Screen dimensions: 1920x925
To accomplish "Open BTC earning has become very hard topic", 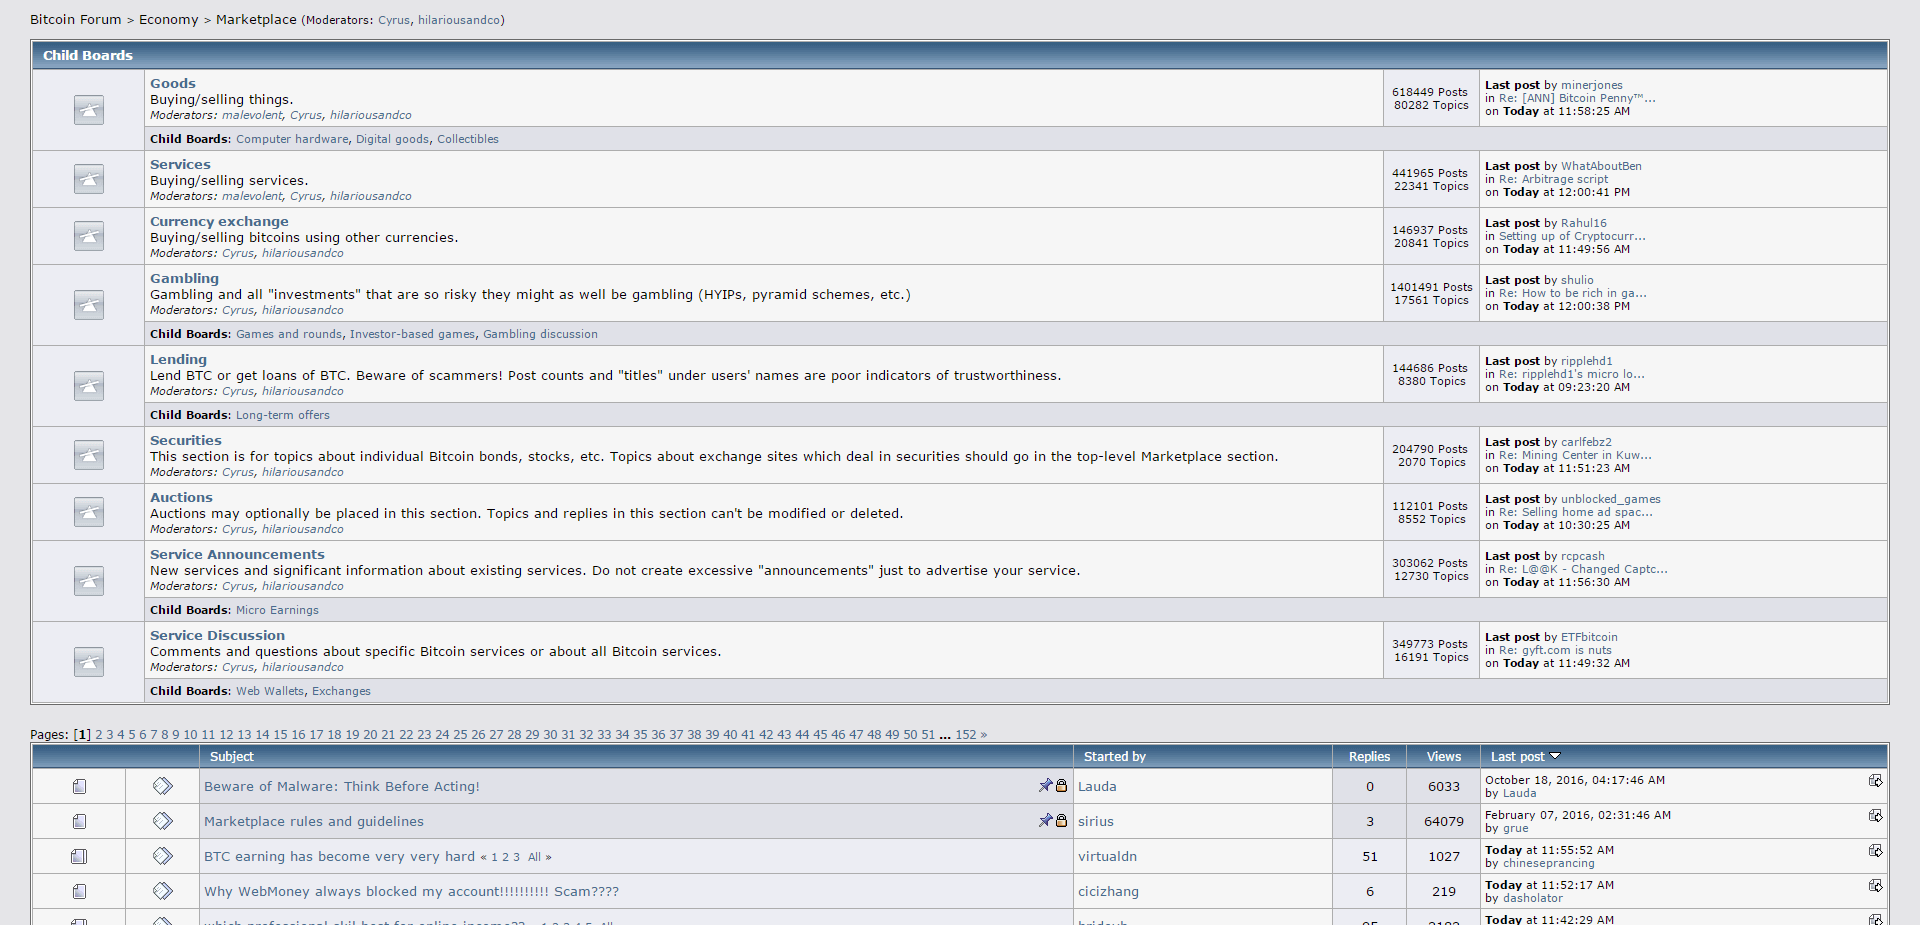I will pos(340,857).
